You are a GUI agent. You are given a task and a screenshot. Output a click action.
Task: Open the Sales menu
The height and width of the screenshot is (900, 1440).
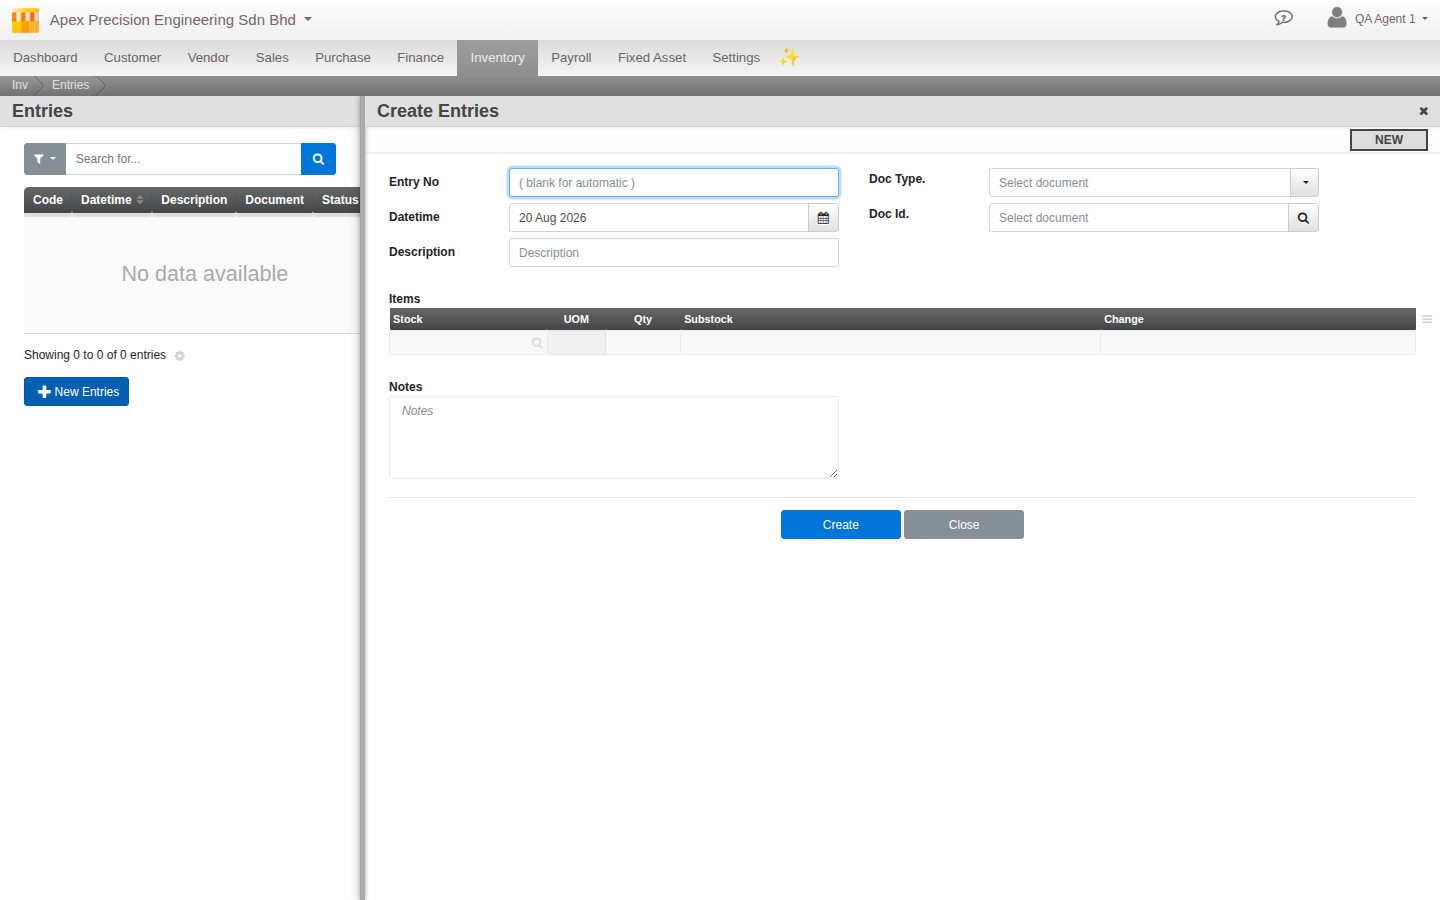click(272, 58)
